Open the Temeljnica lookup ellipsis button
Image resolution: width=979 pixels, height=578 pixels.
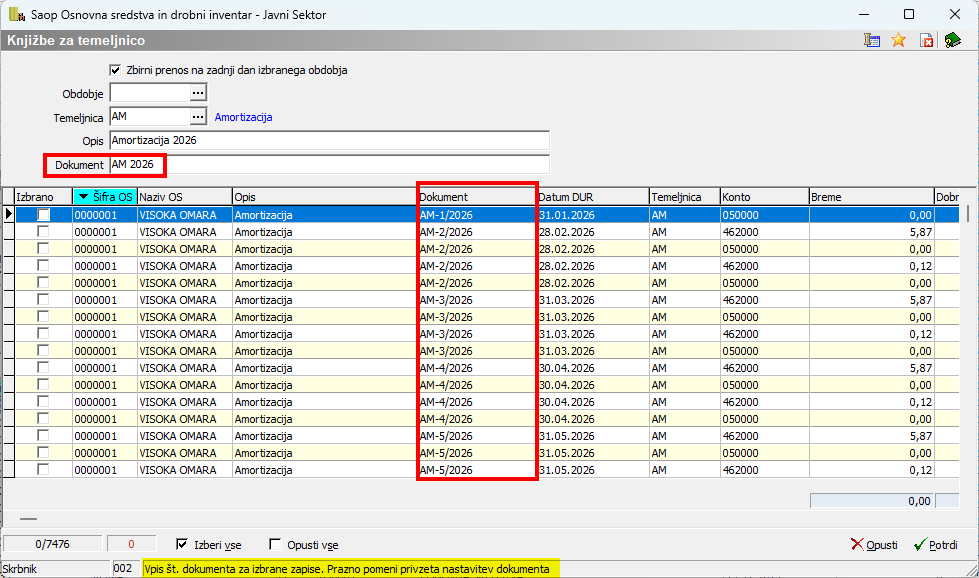198,117
